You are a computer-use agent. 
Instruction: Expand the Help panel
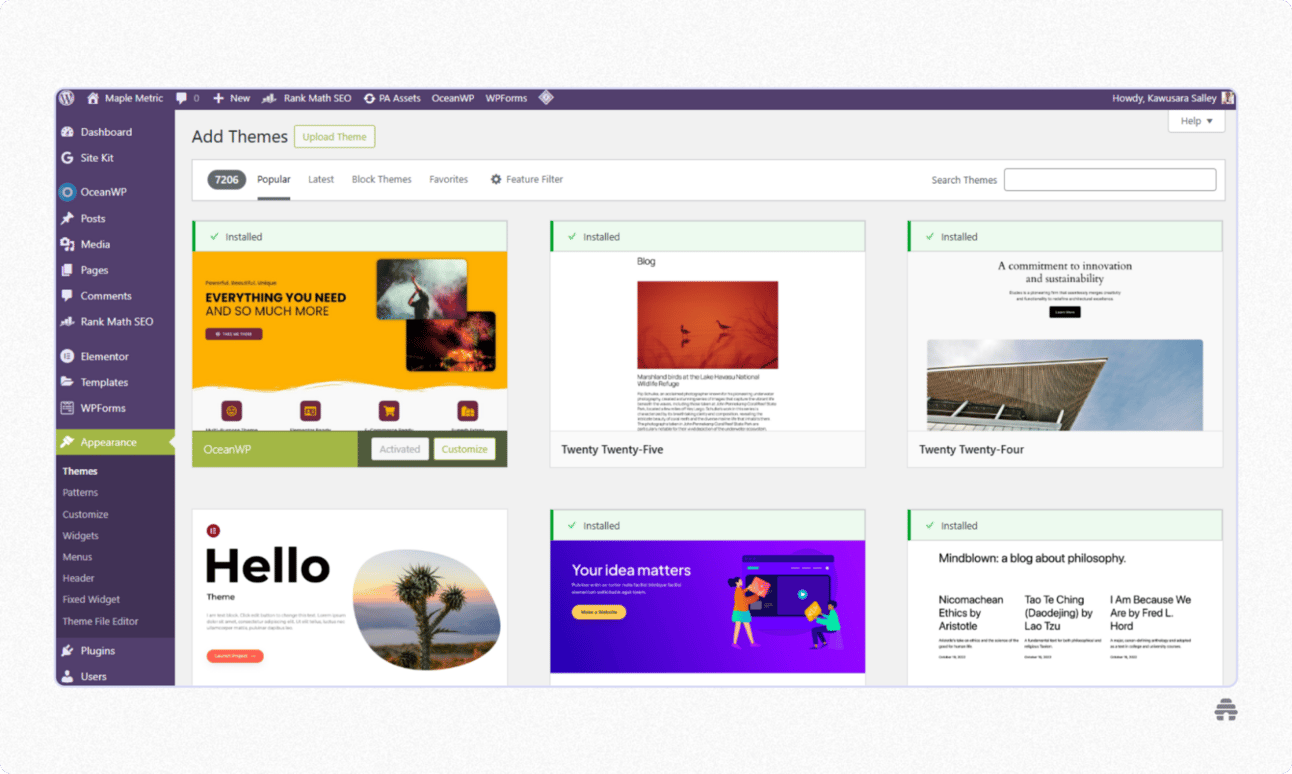pyautogui.click(x=1196, y=120)
